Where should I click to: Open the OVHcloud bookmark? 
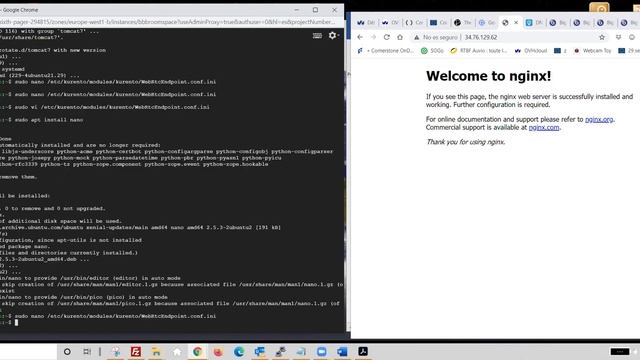pyautogui.click(x=531, y=51)
